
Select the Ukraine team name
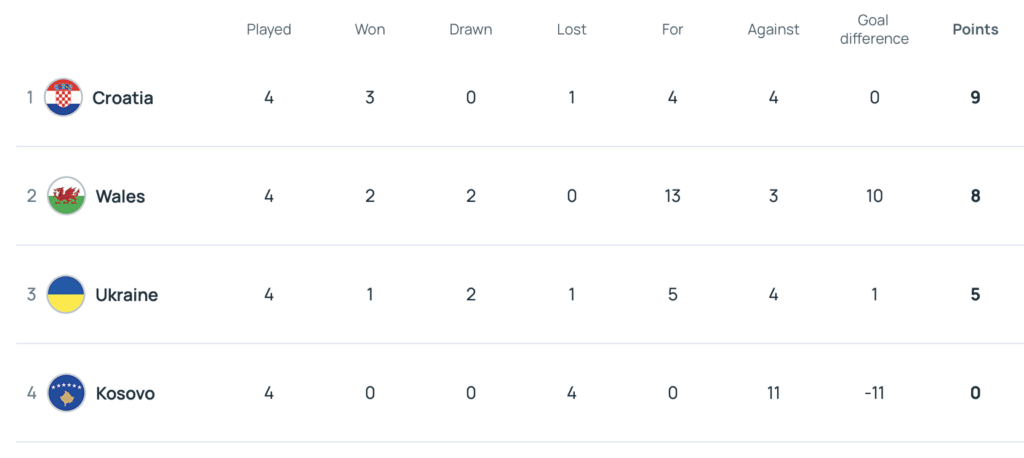click(x=126, y=295)
